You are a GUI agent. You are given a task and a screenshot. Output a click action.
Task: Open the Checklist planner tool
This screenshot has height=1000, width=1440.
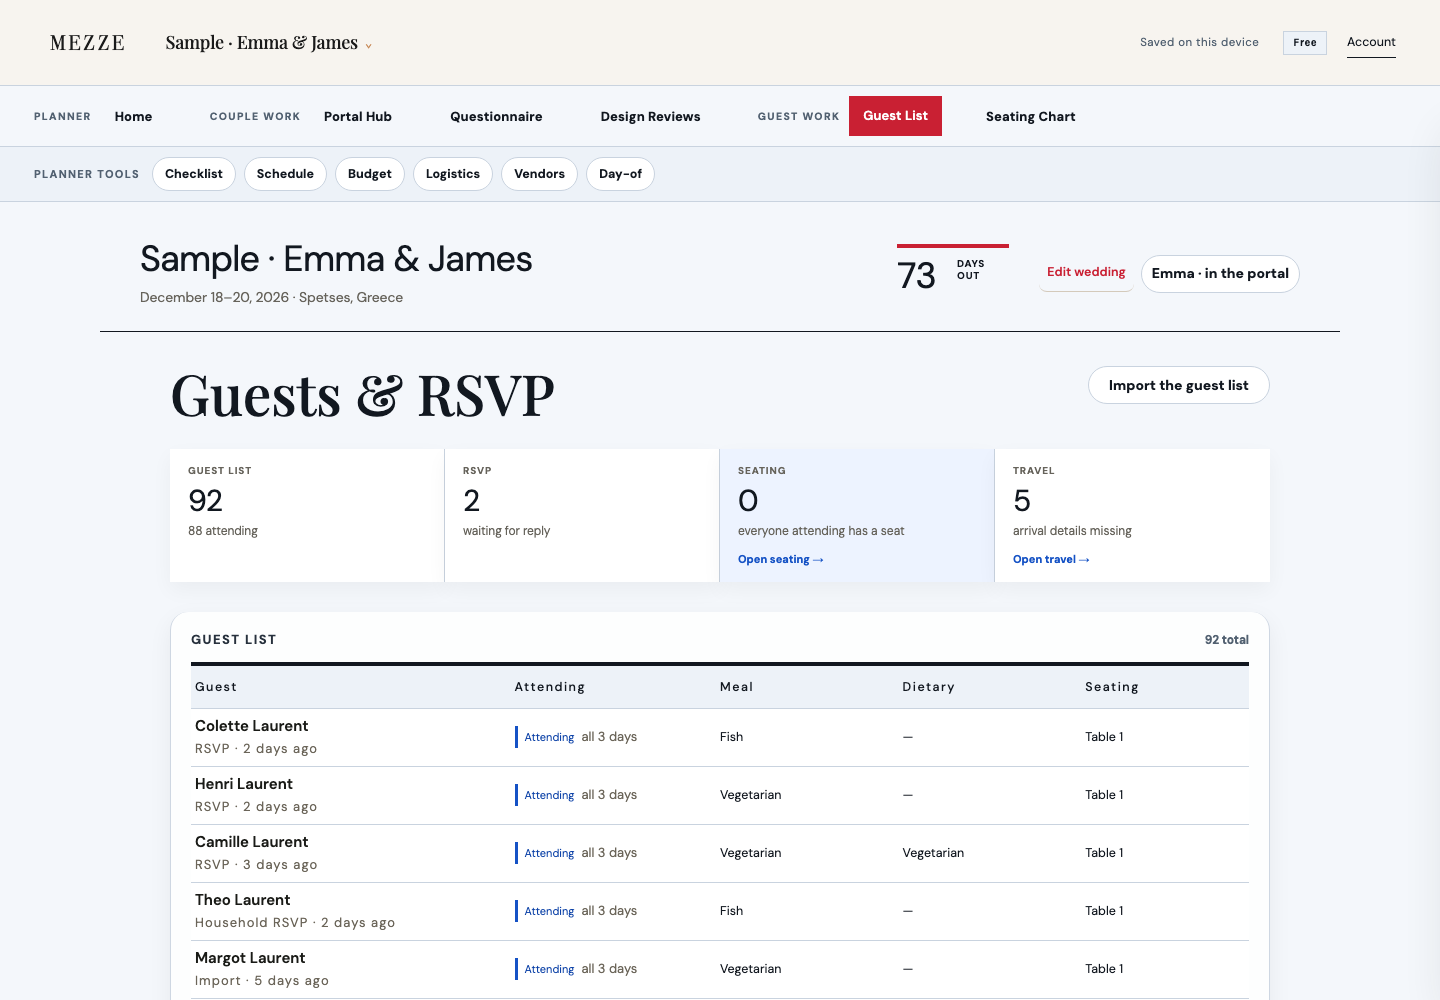[x=194, y=174]
